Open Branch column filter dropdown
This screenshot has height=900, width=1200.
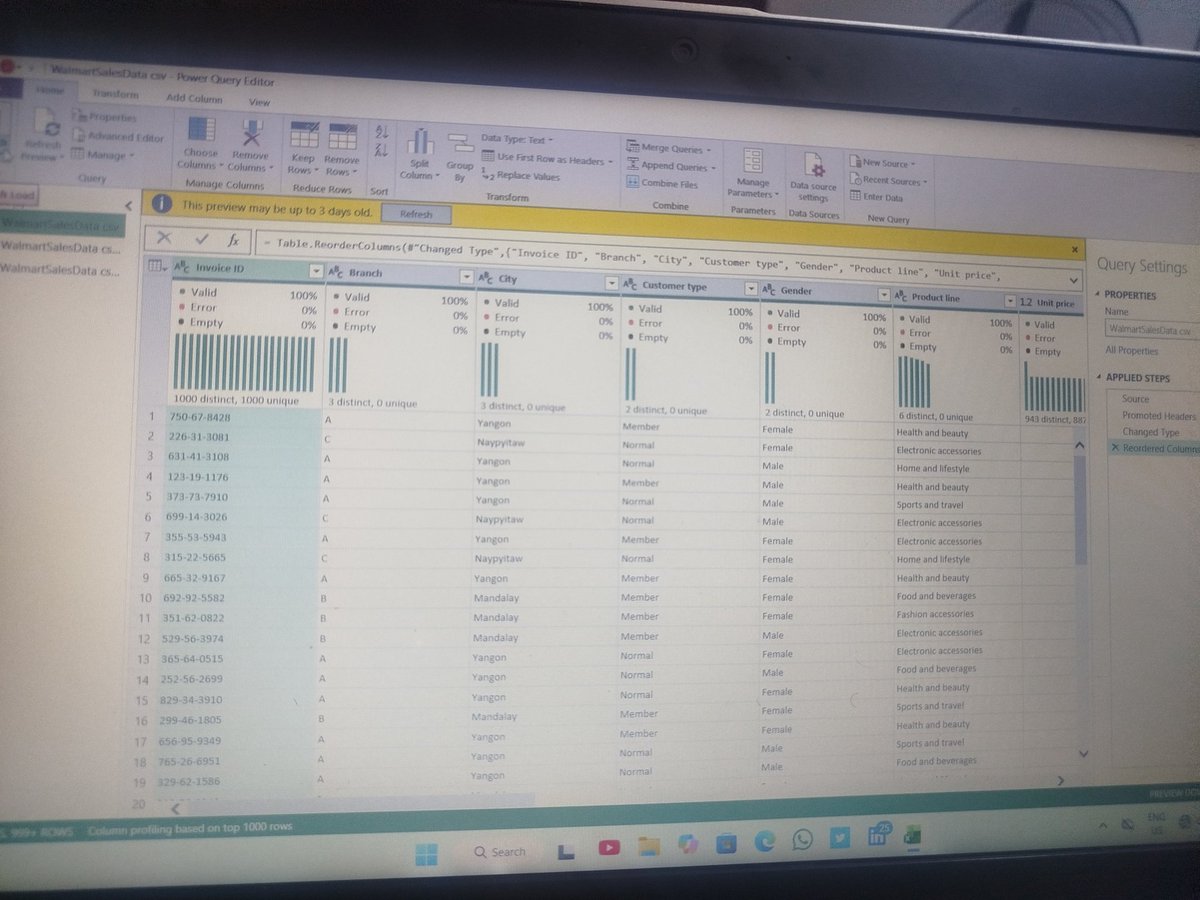point(466,276)
